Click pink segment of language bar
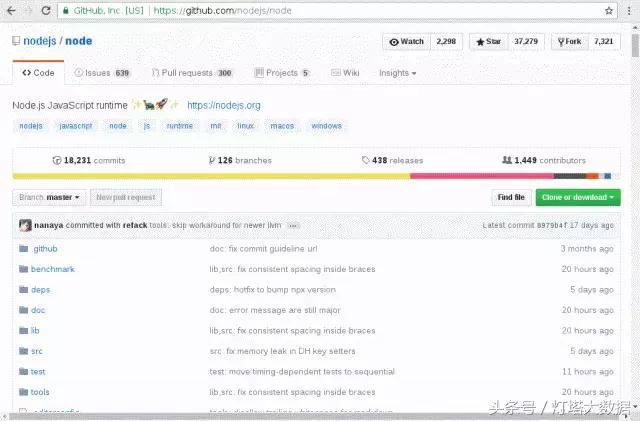 482,176
